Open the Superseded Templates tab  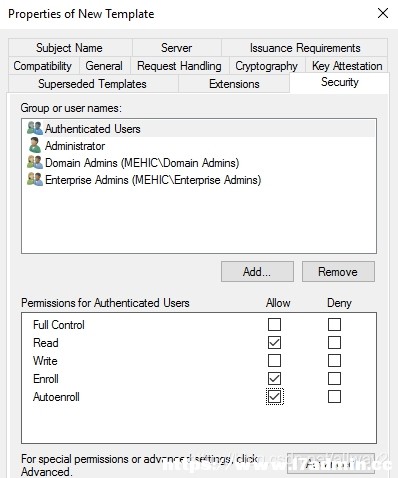pyautogui.click(x=92, y=84)
